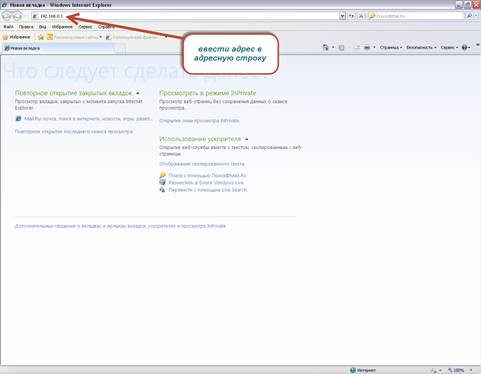
Task: Click the Live Search translate icon
Action: [162, 190]
